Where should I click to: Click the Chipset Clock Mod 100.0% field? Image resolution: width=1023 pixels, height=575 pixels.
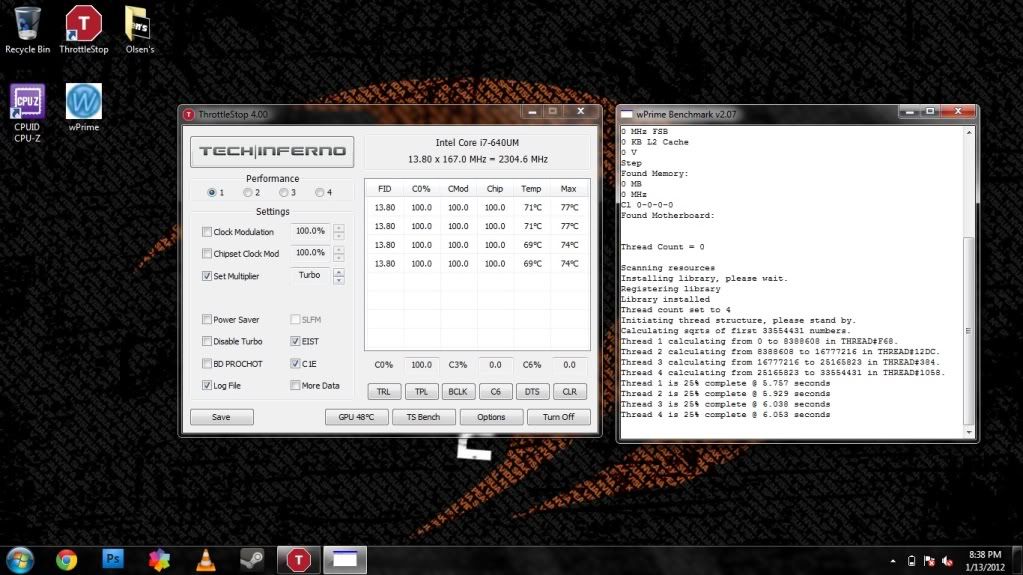[310, 253]
